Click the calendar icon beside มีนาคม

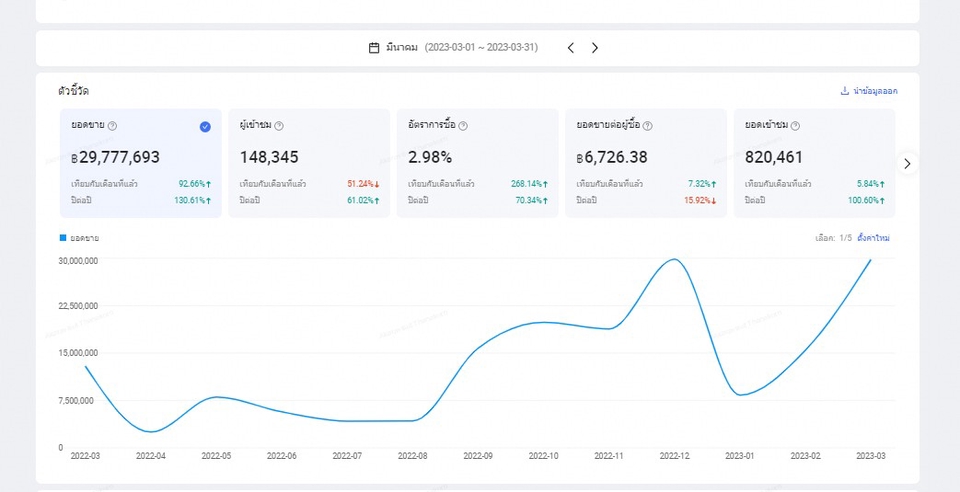(x=374, y=48)
